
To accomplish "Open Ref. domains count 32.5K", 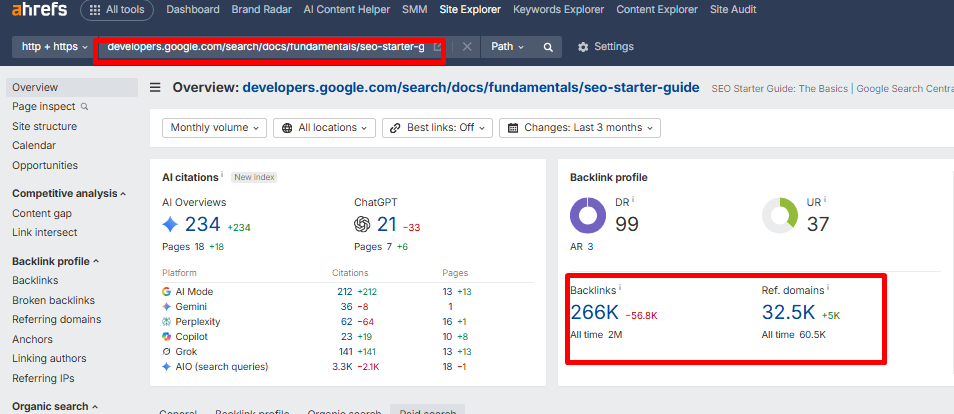I will (789, 313).
